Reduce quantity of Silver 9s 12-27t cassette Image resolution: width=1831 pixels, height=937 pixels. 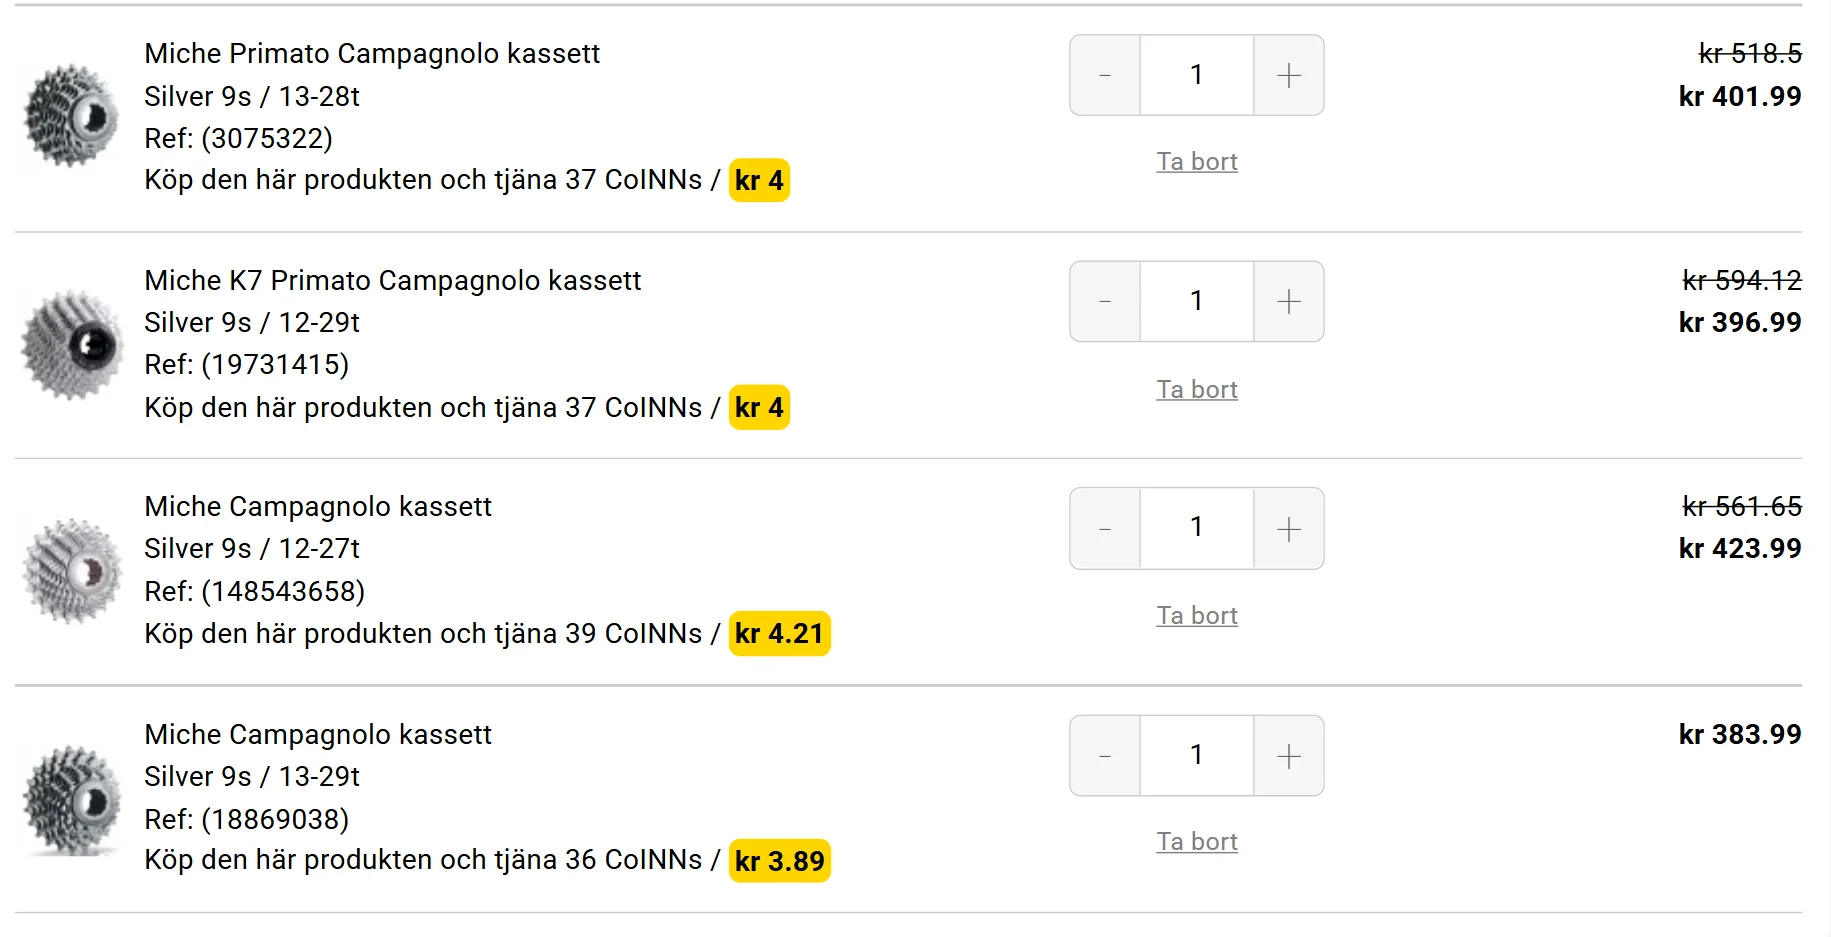point(1105,528)
